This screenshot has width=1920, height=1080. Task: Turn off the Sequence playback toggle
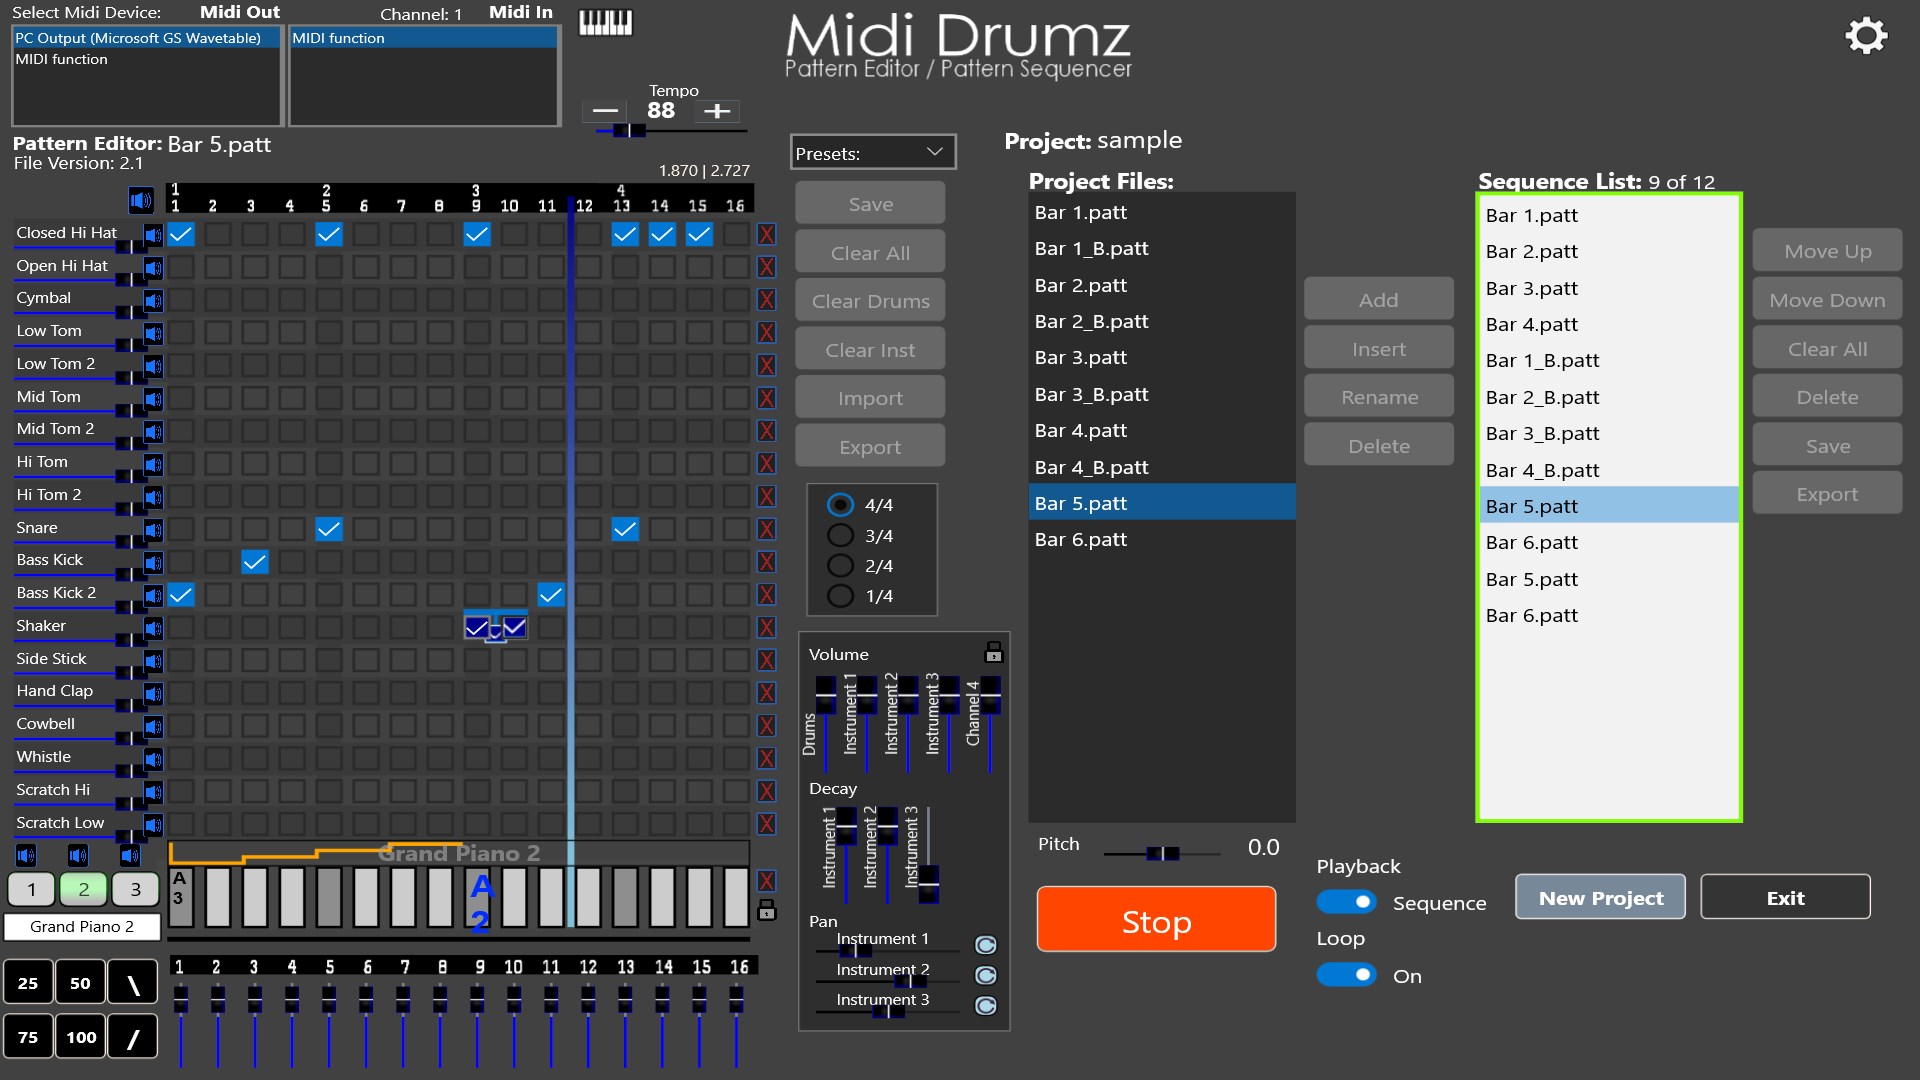click(x=1346, y=902)
